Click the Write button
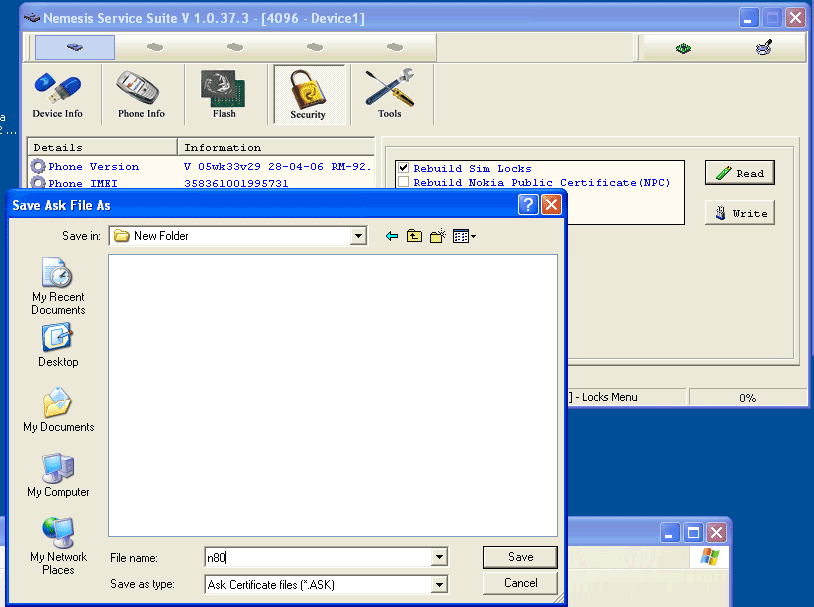The width and height of the screenshot is (814, 607). point(740,213)
